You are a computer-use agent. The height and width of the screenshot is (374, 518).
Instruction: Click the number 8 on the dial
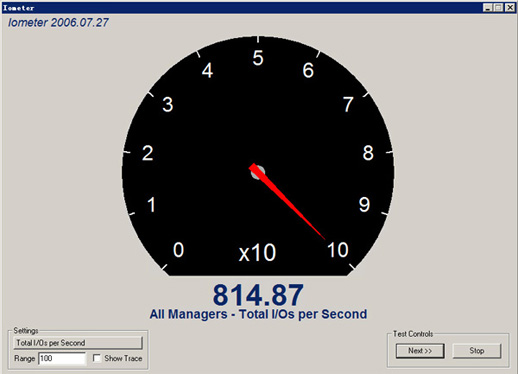coord(368,153)
